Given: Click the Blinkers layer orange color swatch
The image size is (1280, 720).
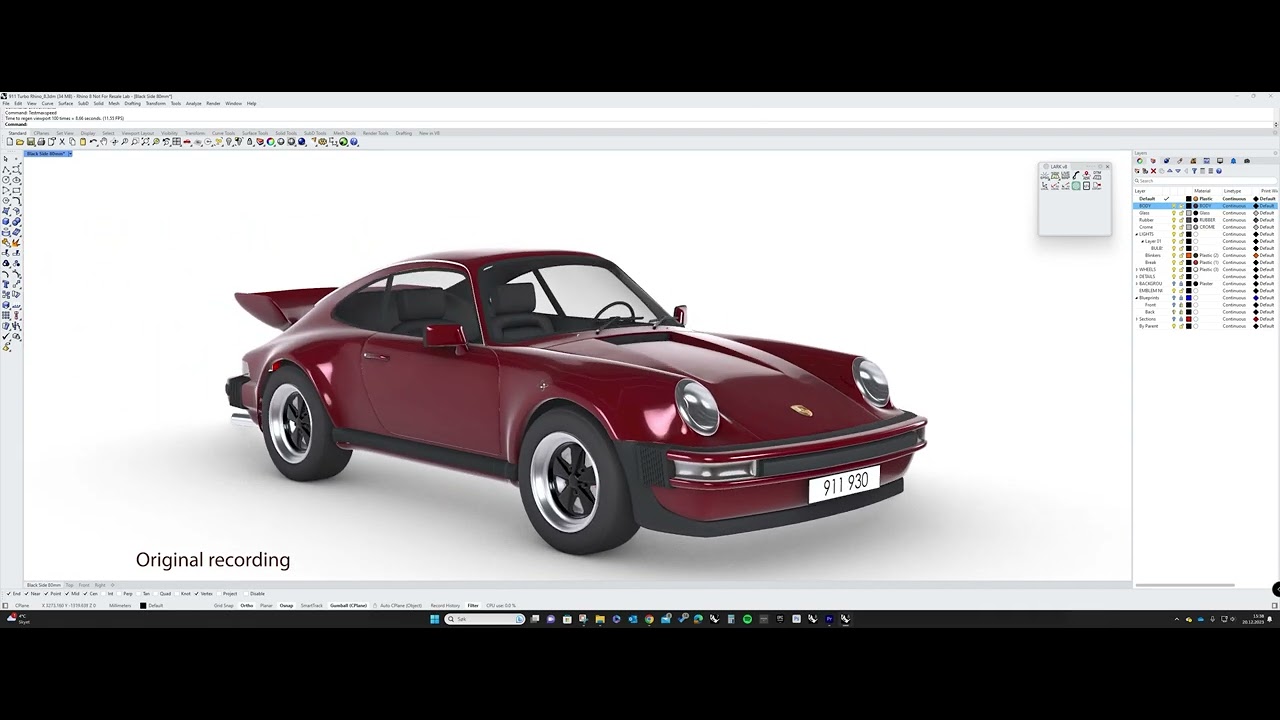Looking at the screenshot, I should click(x=1189, y=255).
